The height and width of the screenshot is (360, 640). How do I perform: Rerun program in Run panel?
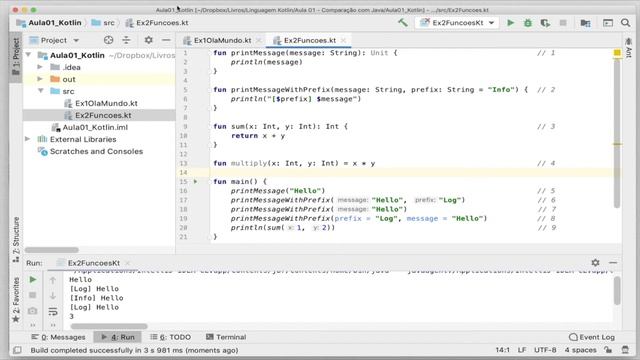(33, 280)
